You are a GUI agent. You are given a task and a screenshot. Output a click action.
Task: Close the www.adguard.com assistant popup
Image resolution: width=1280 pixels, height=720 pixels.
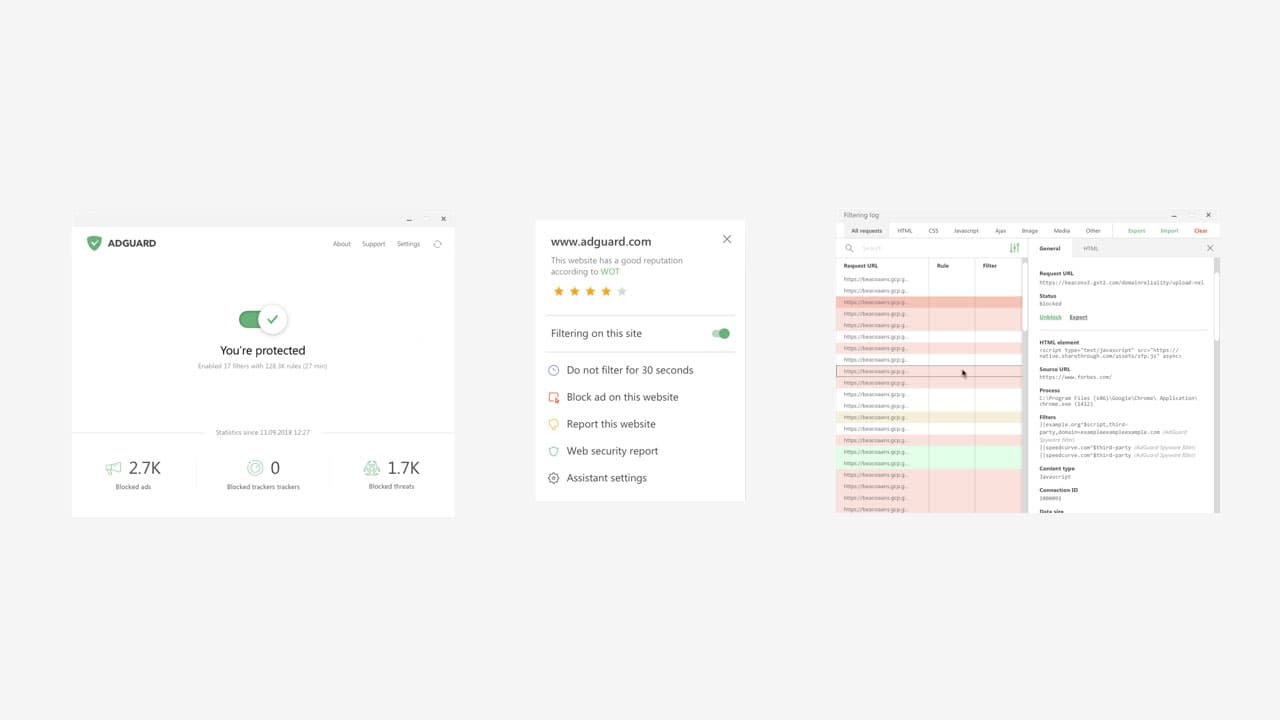727,239
